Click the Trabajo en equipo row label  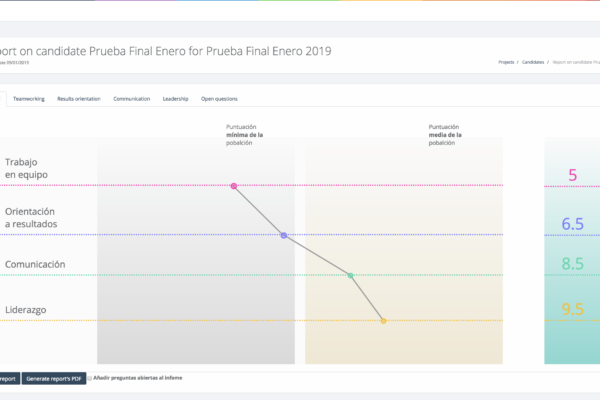tap(26, 168)
